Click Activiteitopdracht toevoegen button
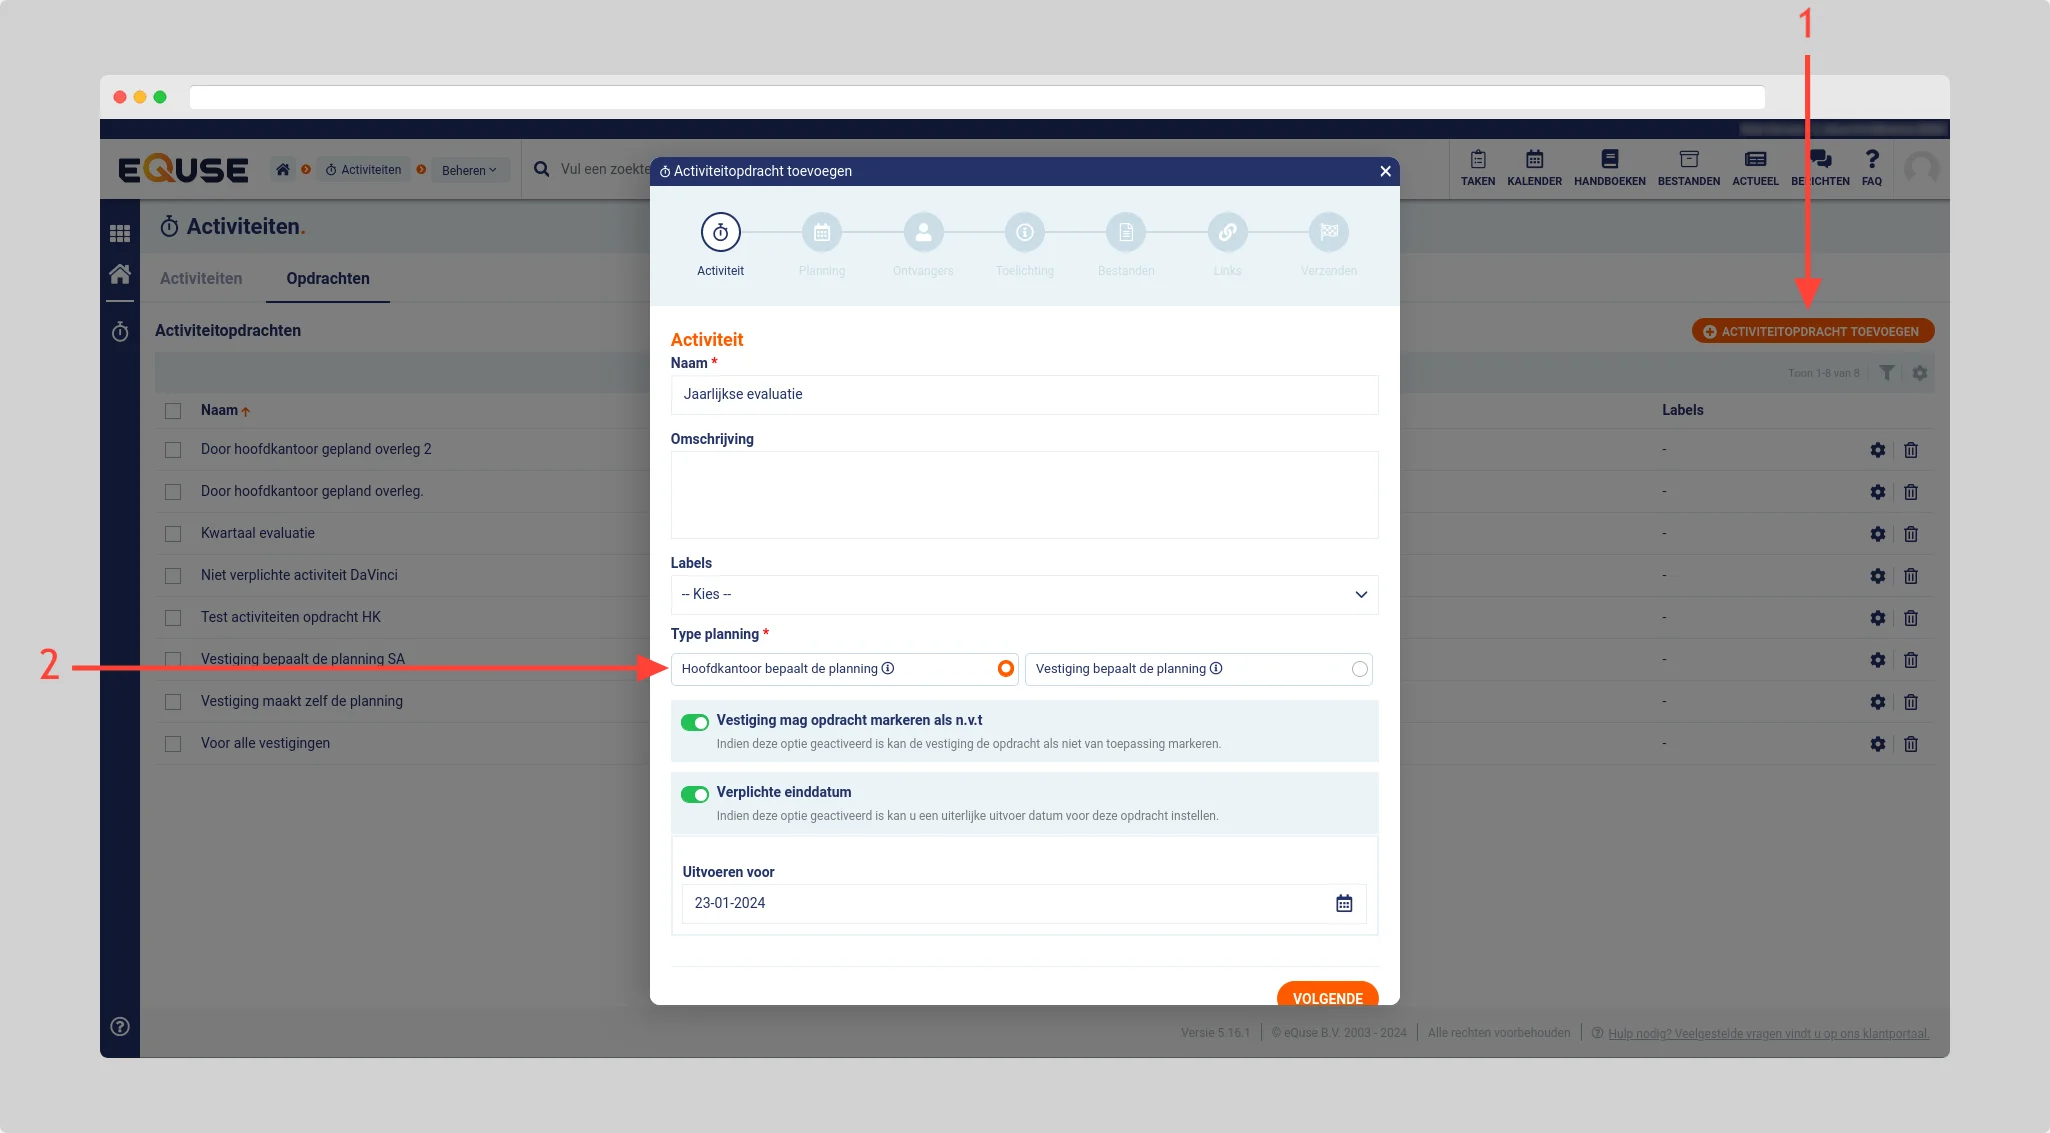 point(1812,331)
